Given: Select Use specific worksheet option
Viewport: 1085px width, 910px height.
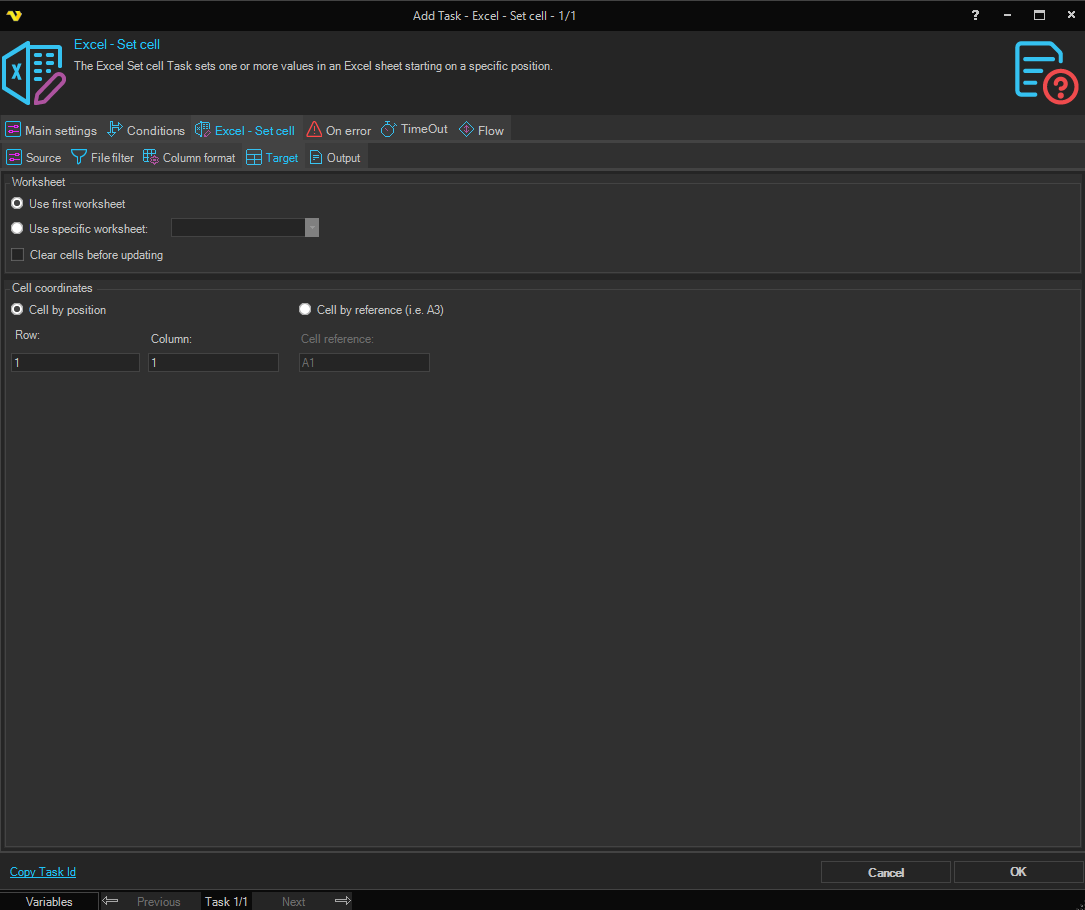Looking at the screenshot, I should coord(17,229).
